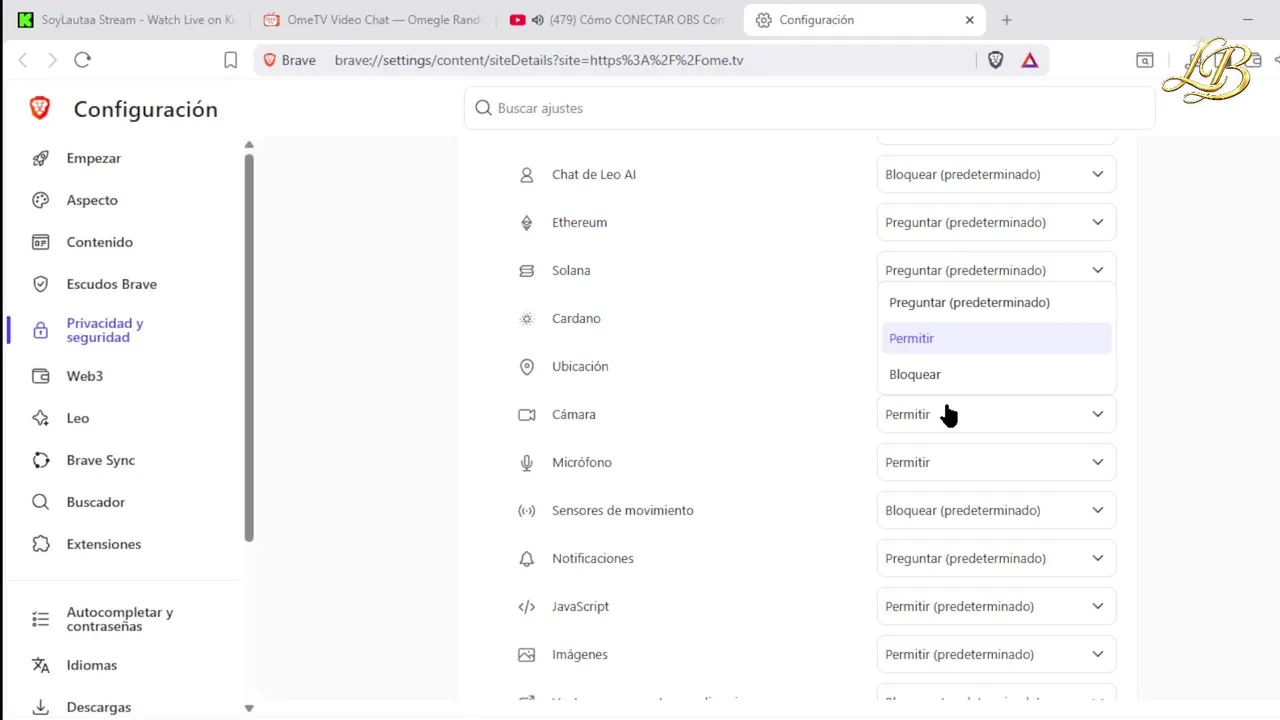
Task: Switch to the OmeTV Video Chat tab
Action: (x=375, y=20)
